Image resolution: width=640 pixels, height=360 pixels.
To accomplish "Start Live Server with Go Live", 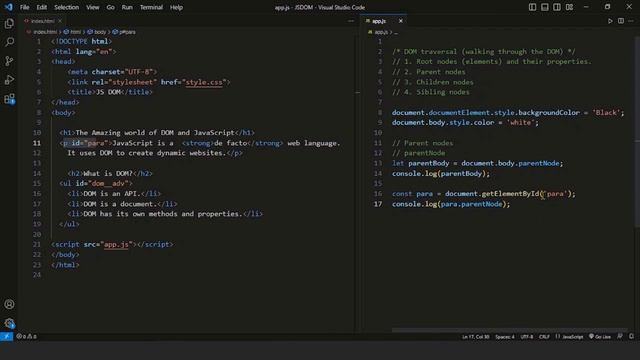I will pyautogui.click(x=600, y=337).
